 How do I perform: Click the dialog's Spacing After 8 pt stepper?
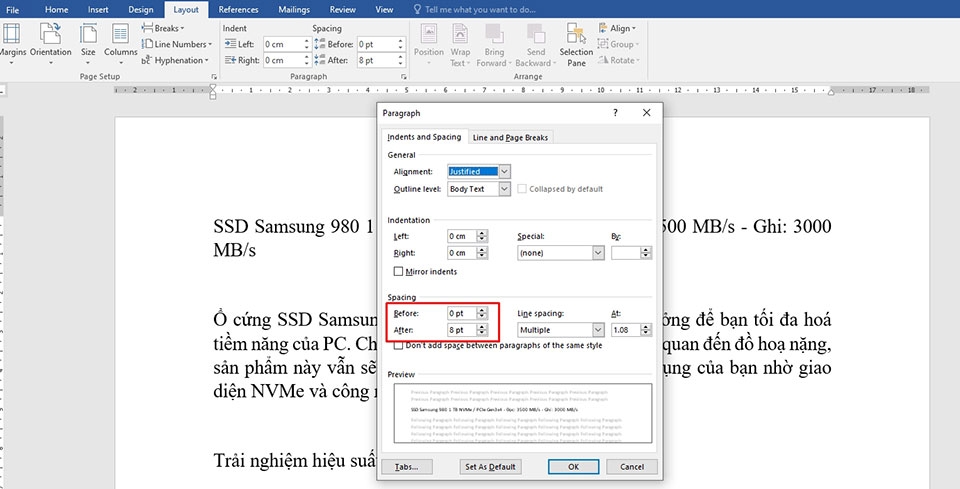click(482, 330)
